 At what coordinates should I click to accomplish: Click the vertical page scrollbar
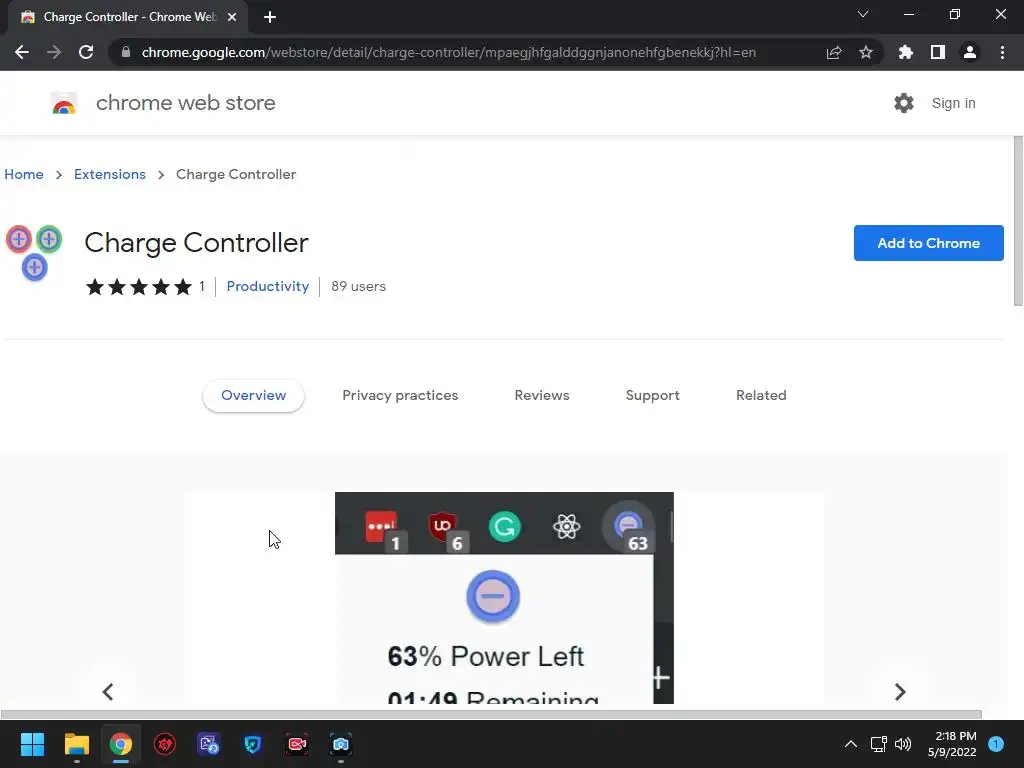1018,221
